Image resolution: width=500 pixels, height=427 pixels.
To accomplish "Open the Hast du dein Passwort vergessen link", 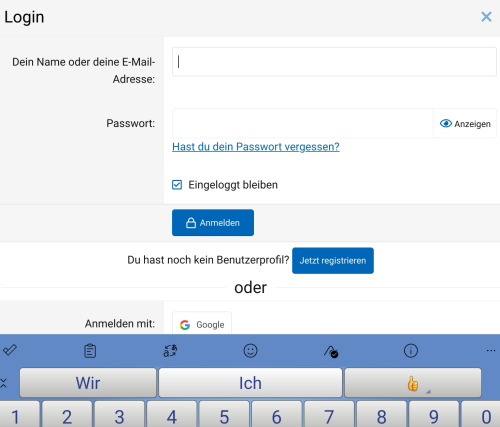I will click(x=256, y=147).
